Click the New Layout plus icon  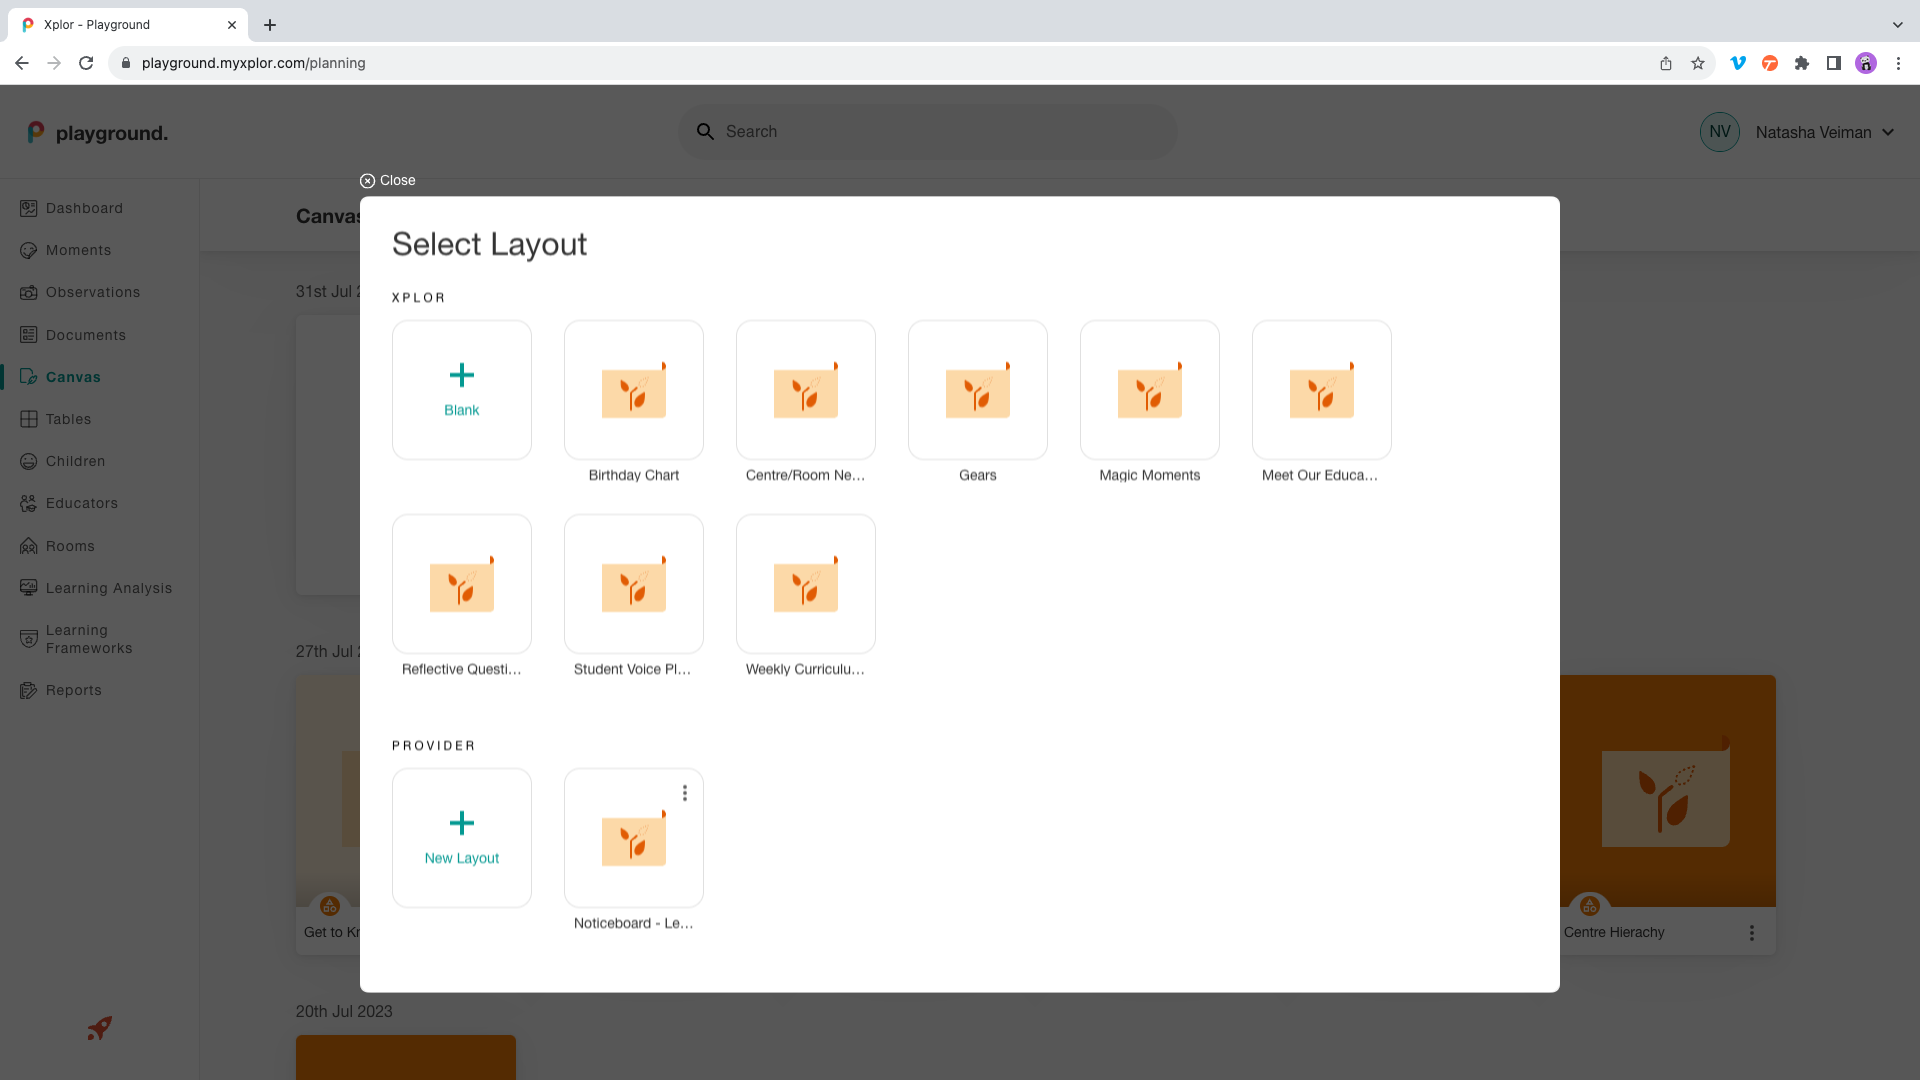coord(461,823)
